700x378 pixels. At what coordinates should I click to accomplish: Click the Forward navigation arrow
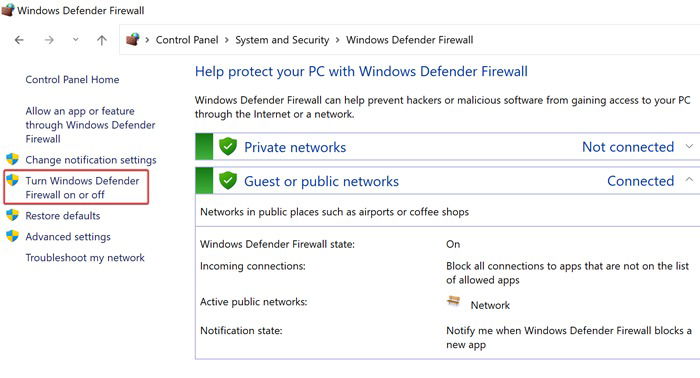coord(49,40)
